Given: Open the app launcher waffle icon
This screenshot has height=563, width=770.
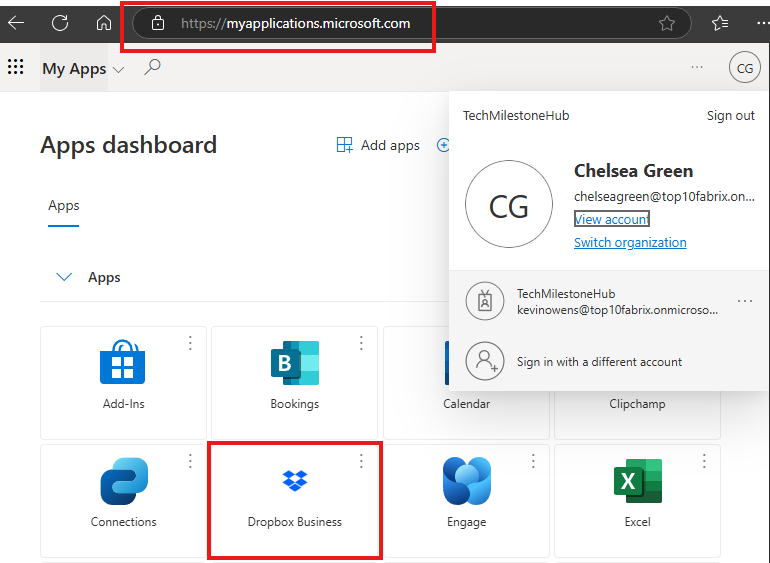Looking at the screenshot, I should tap(16, 67).
